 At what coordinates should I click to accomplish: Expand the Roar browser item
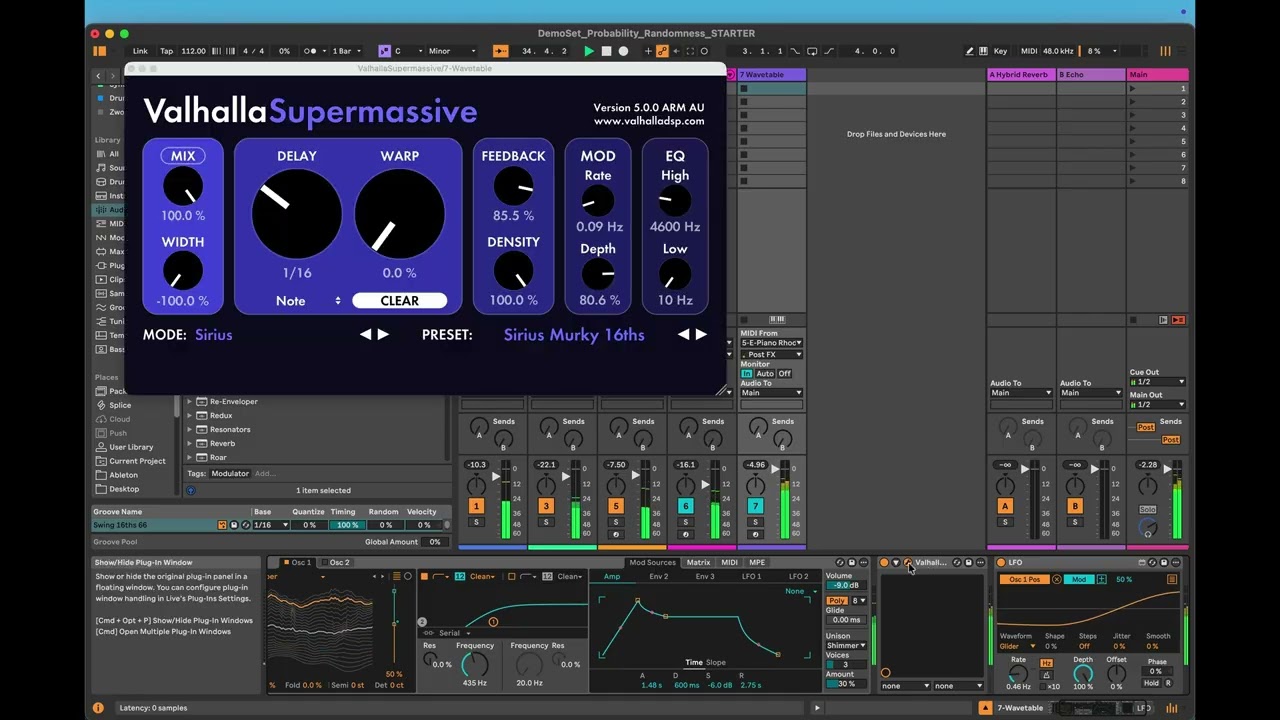(x=190, y=457)
